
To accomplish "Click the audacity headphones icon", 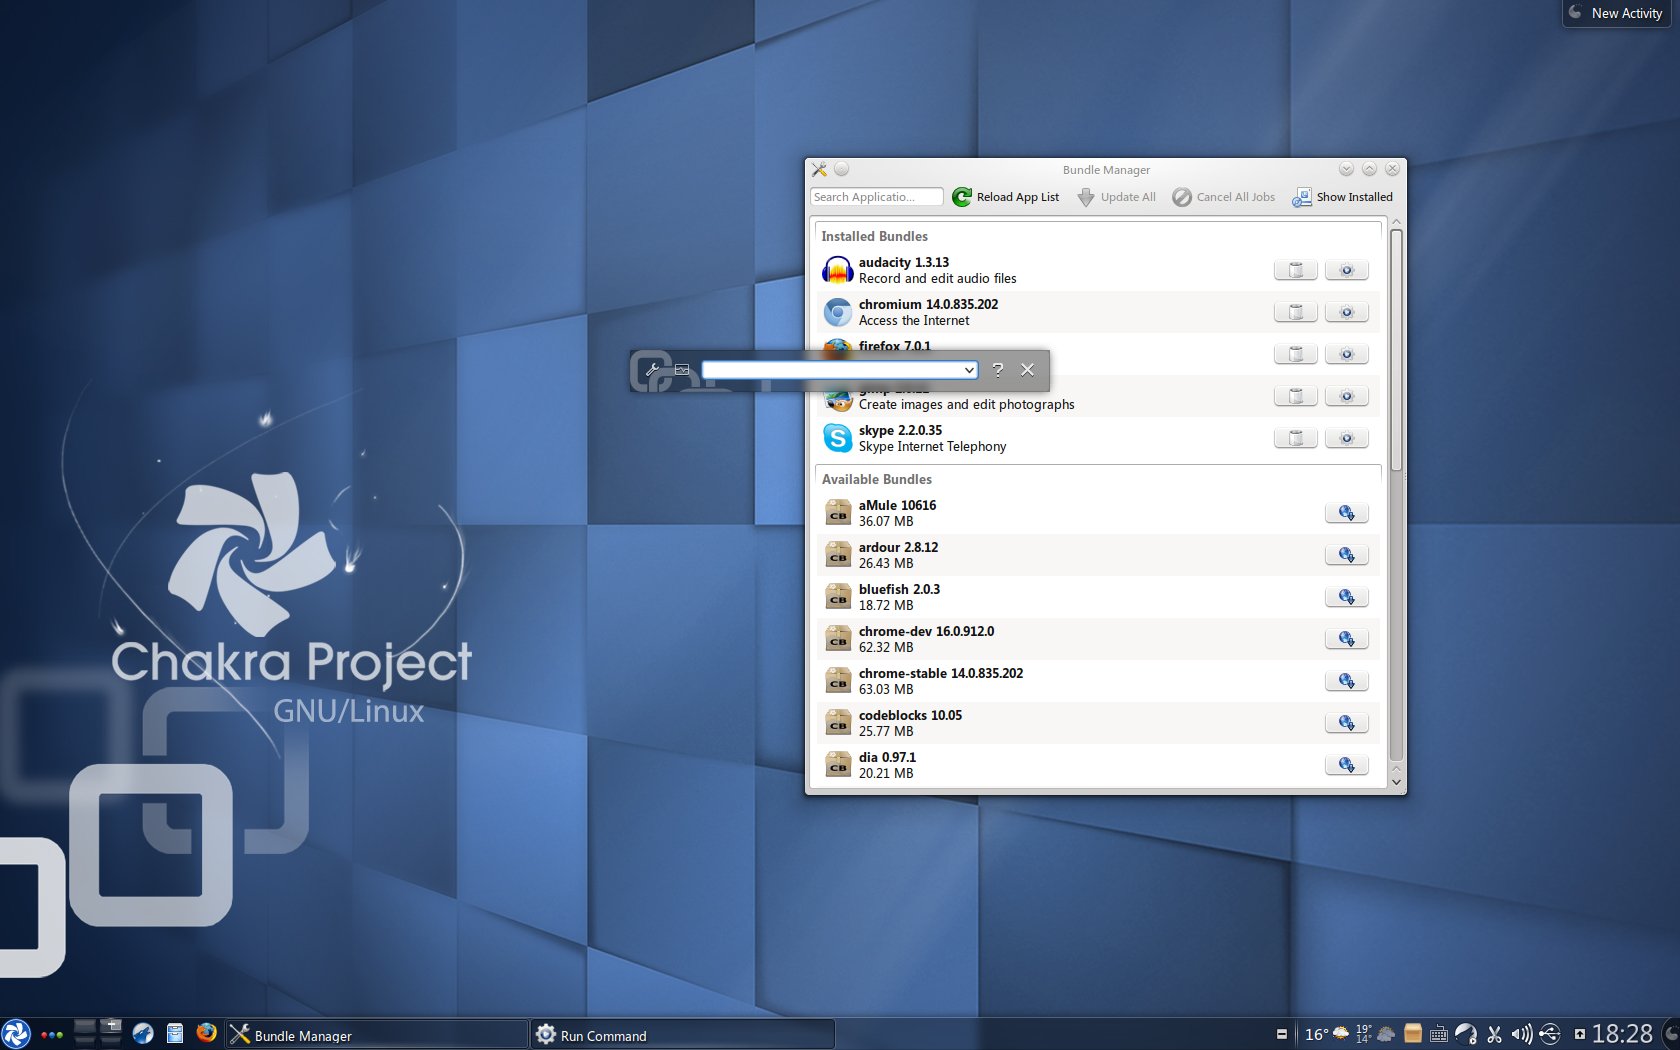I will 837,270.
